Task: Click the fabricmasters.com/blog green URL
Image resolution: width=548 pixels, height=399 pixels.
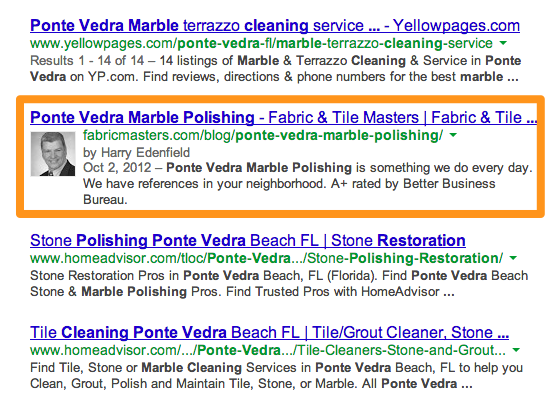Action: (x=263, y=135)
